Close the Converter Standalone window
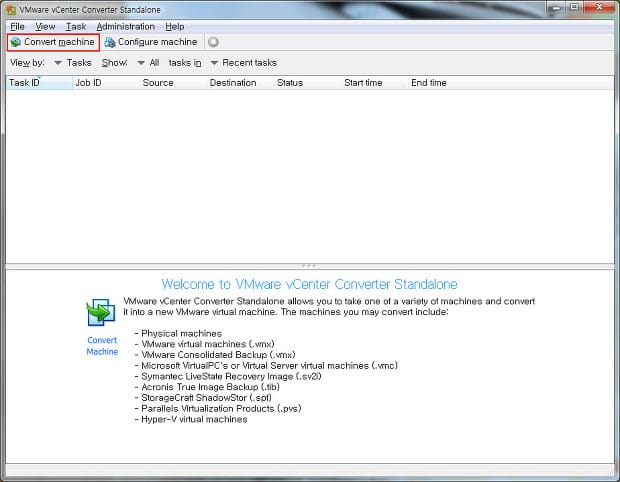Viewport: 620px width, 482px height. [599, 7]
